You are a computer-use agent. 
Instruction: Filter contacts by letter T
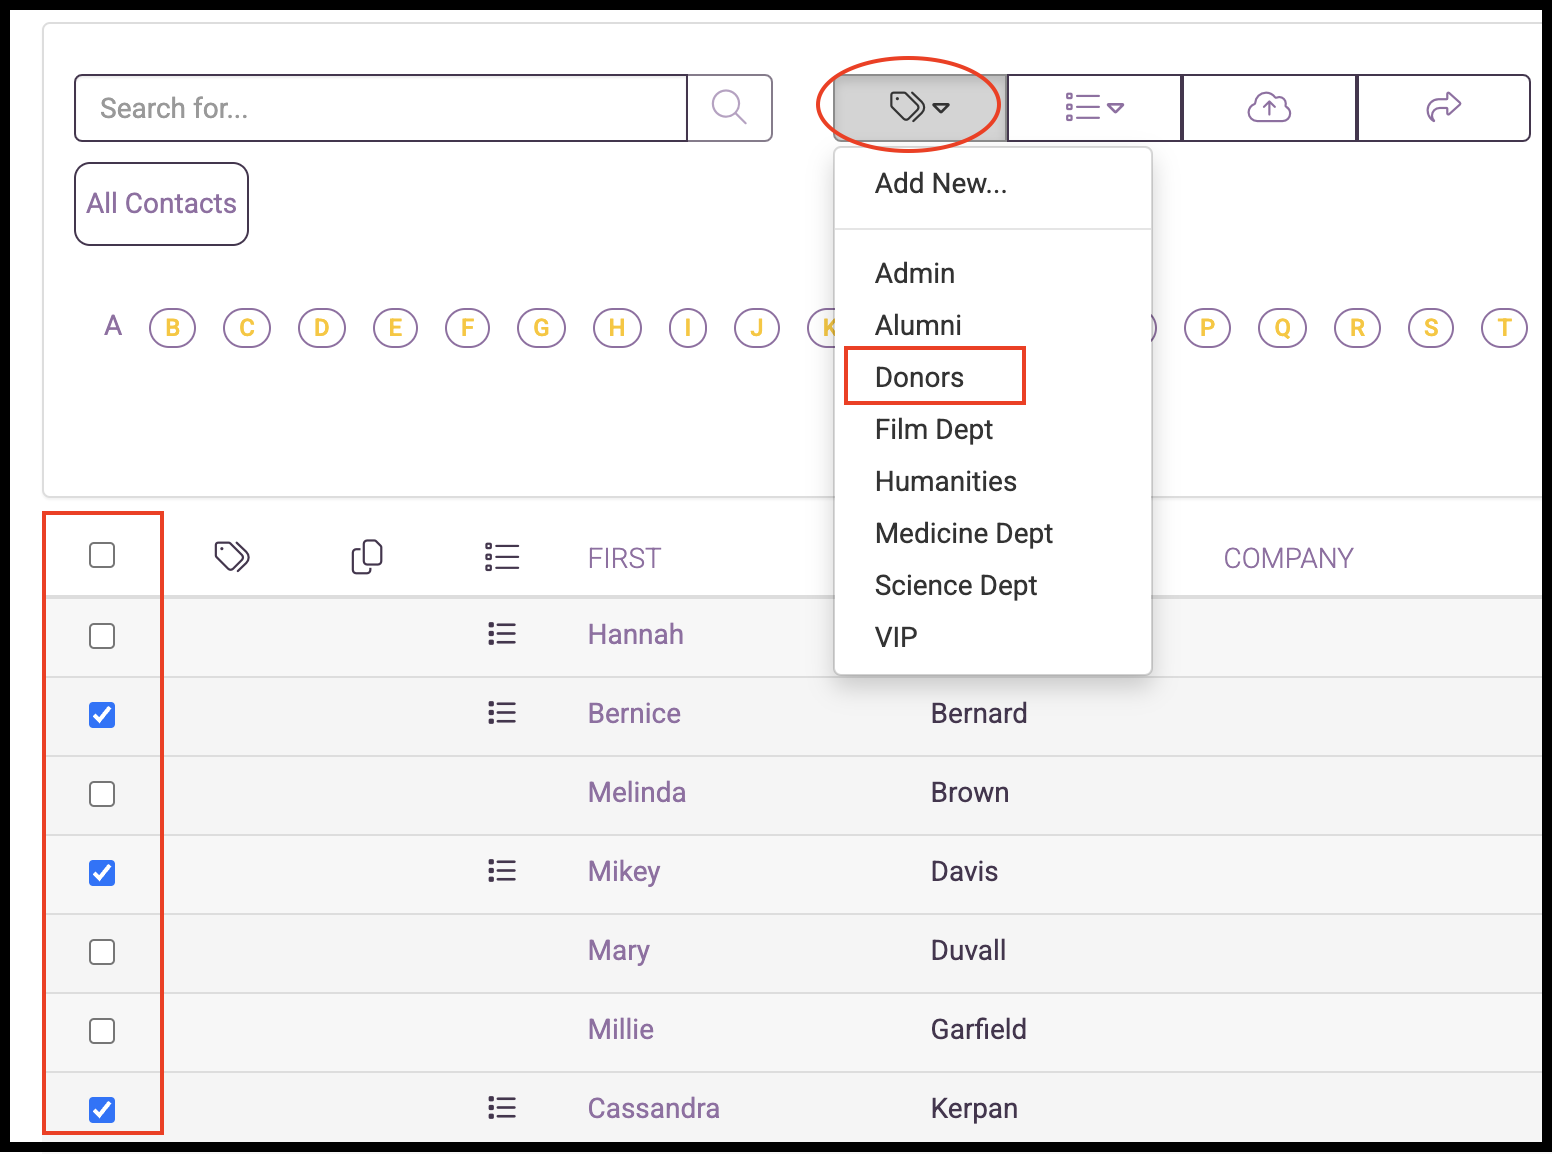coord(1504,328)
